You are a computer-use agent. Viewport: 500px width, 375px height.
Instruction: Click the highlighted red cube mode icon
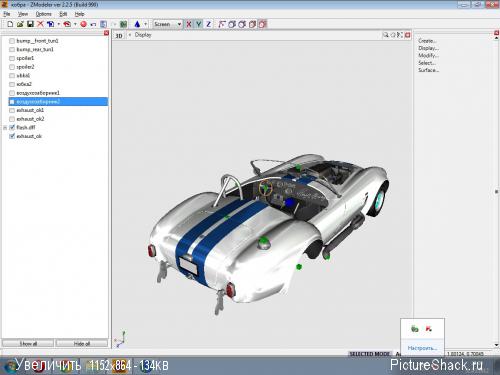coord(263,24)
